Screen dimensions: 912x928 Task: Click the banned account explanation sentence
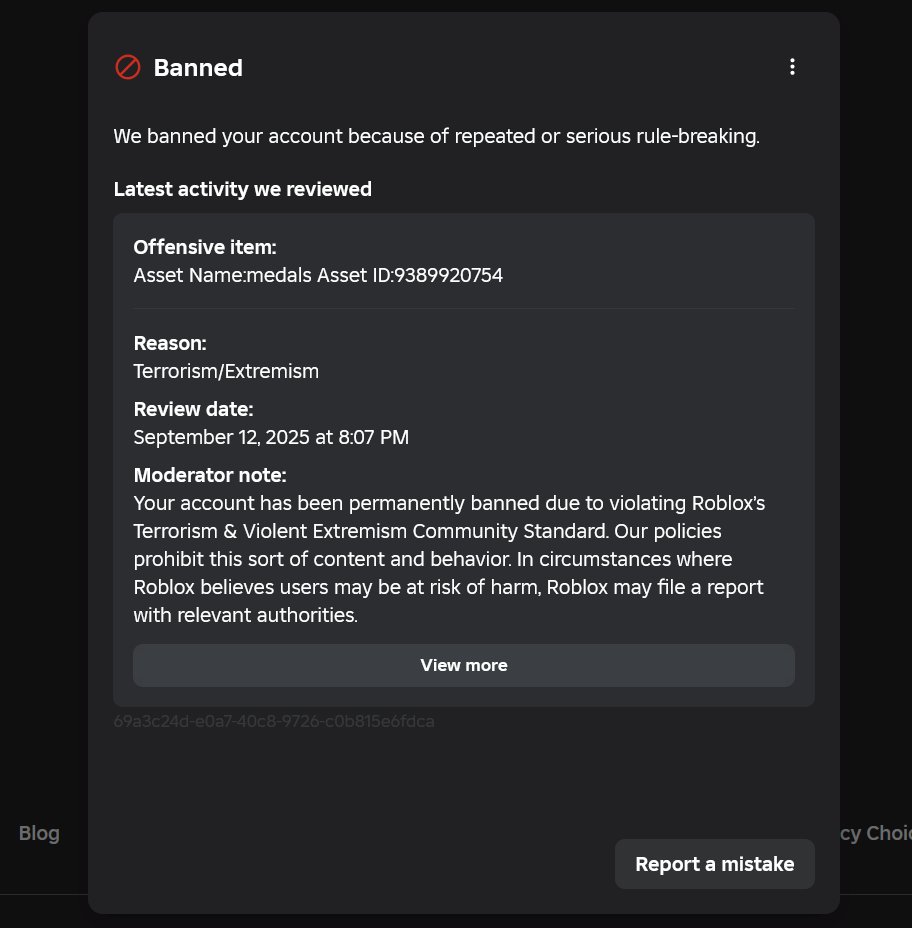pyautogui.click(x=436, y=136)
